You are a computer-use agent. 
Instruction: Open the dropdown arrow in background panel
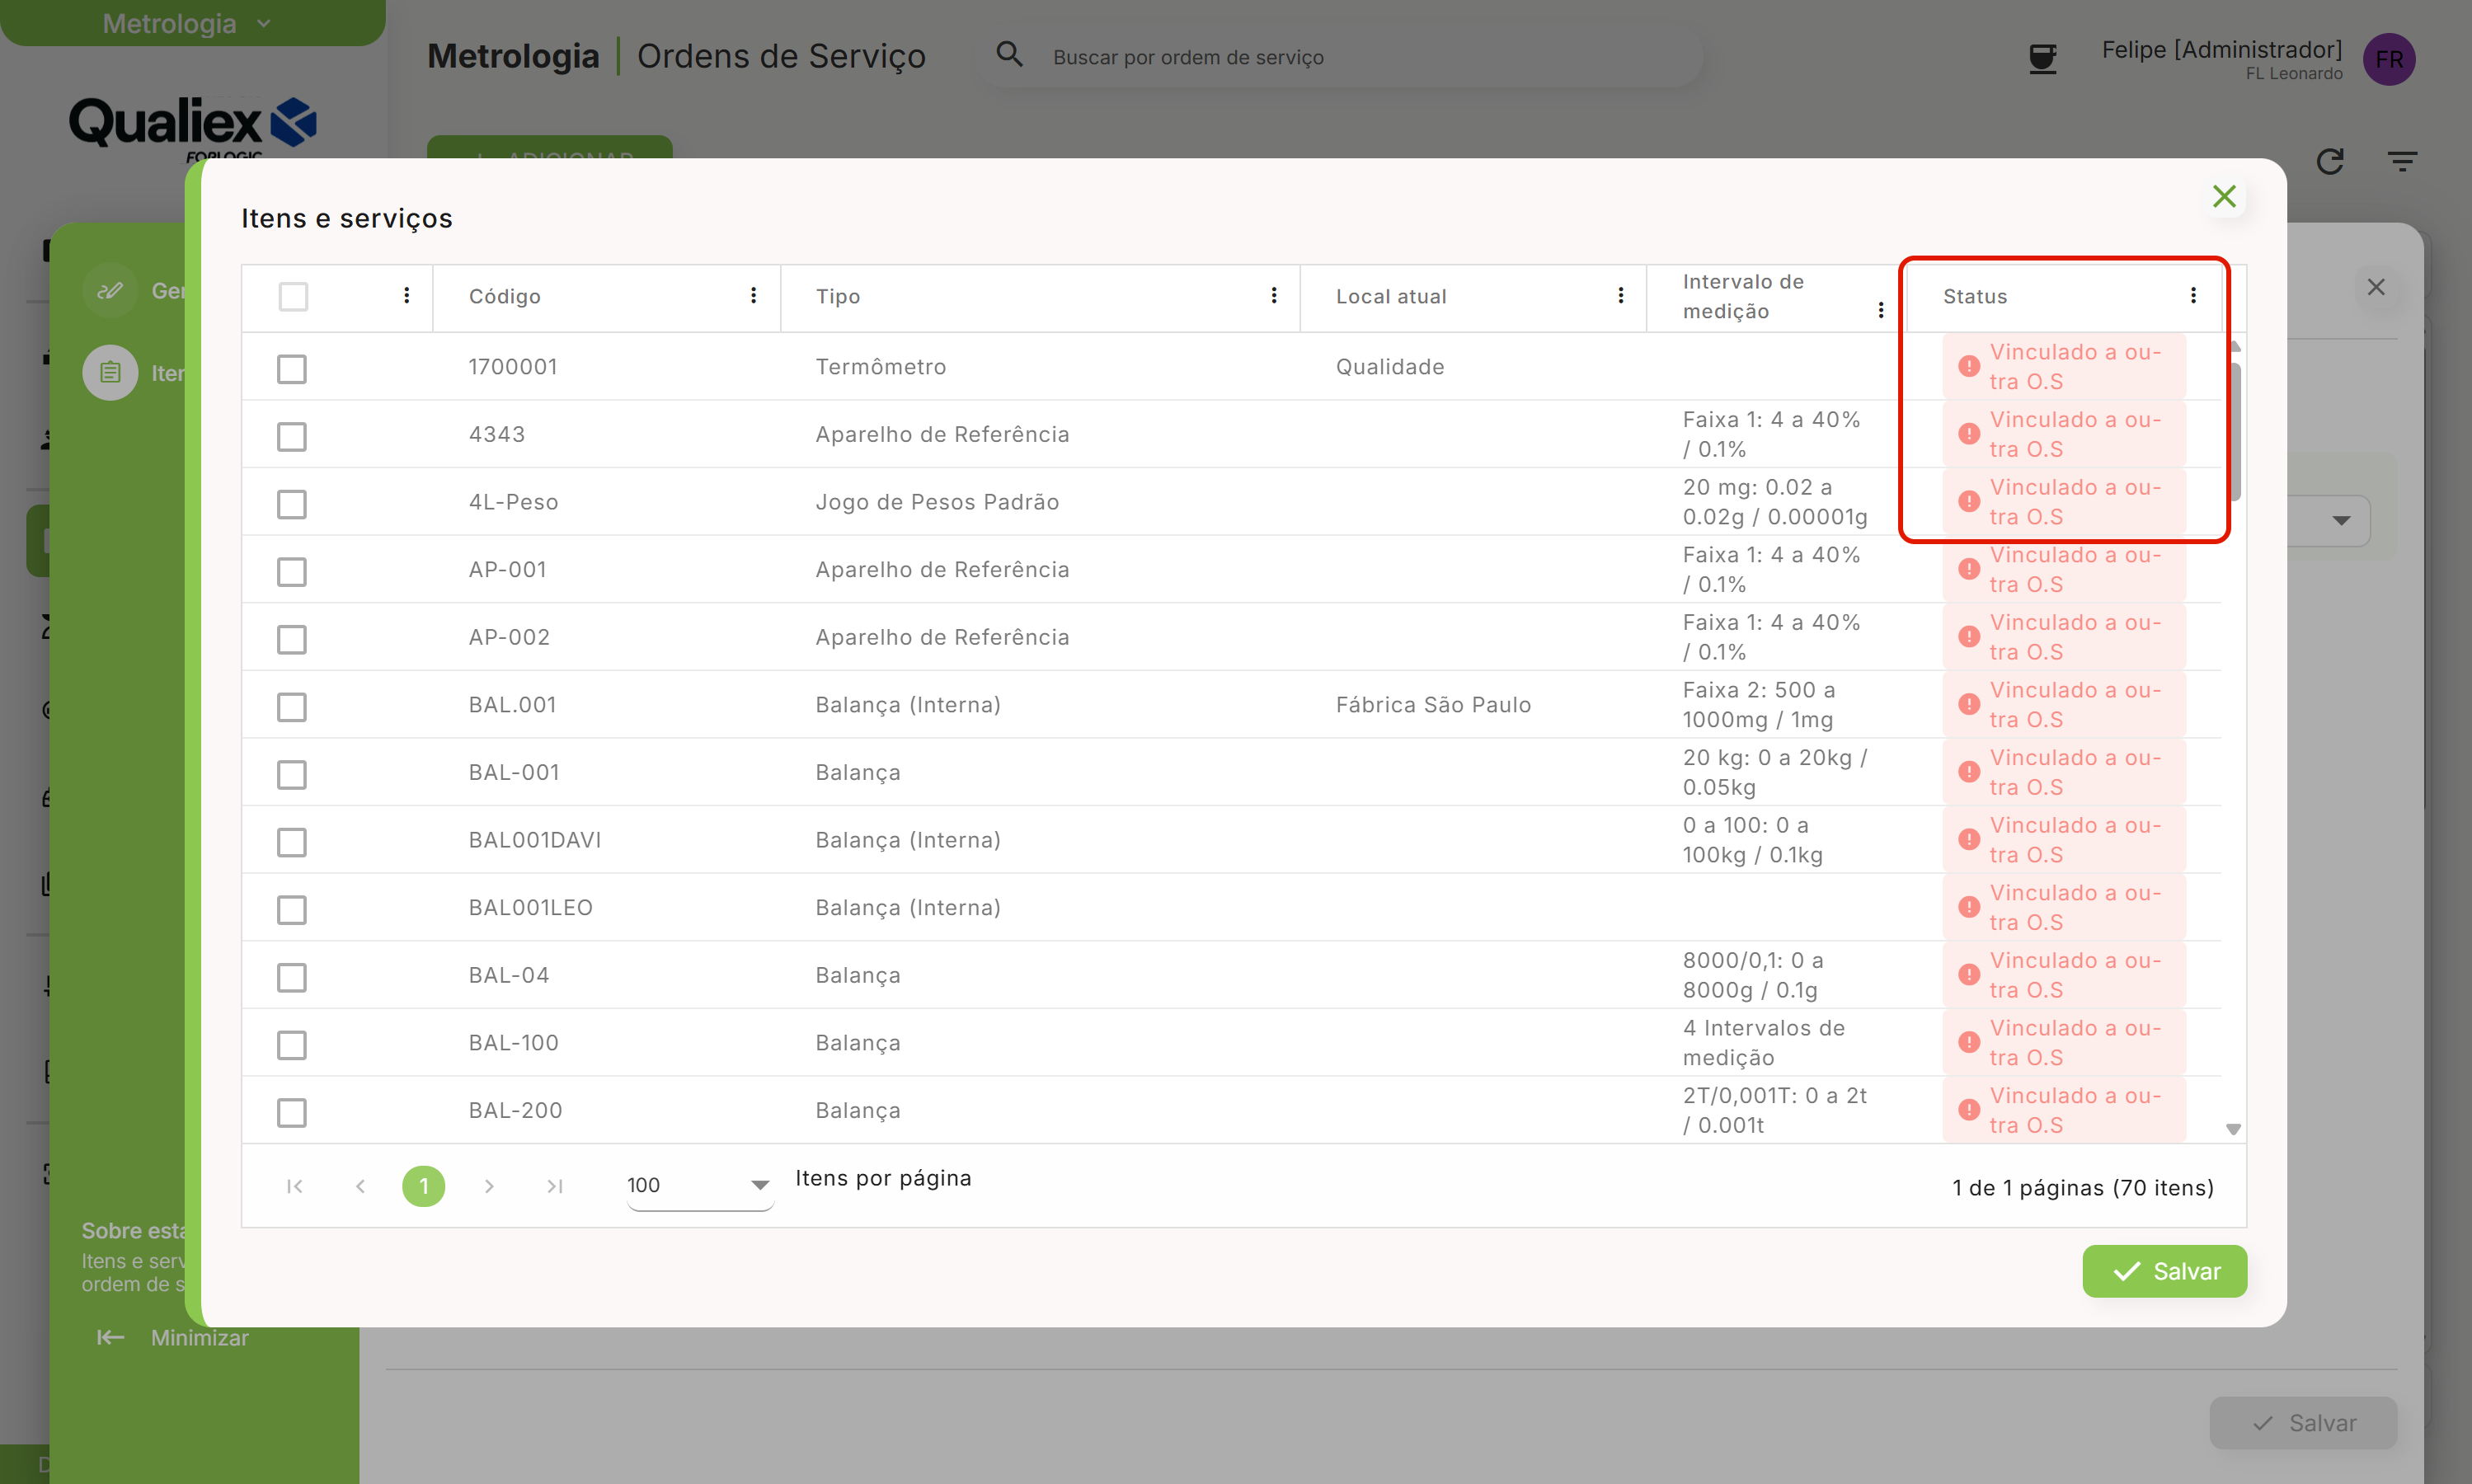coord(2341,520)
